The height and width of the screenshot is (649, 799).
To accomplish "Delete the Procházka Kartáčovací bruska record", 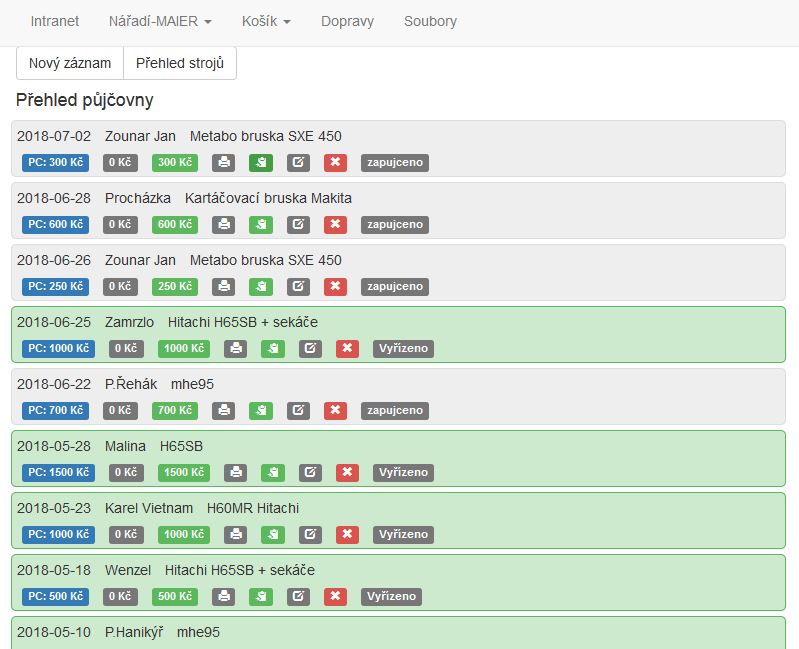I will [336, 225].
